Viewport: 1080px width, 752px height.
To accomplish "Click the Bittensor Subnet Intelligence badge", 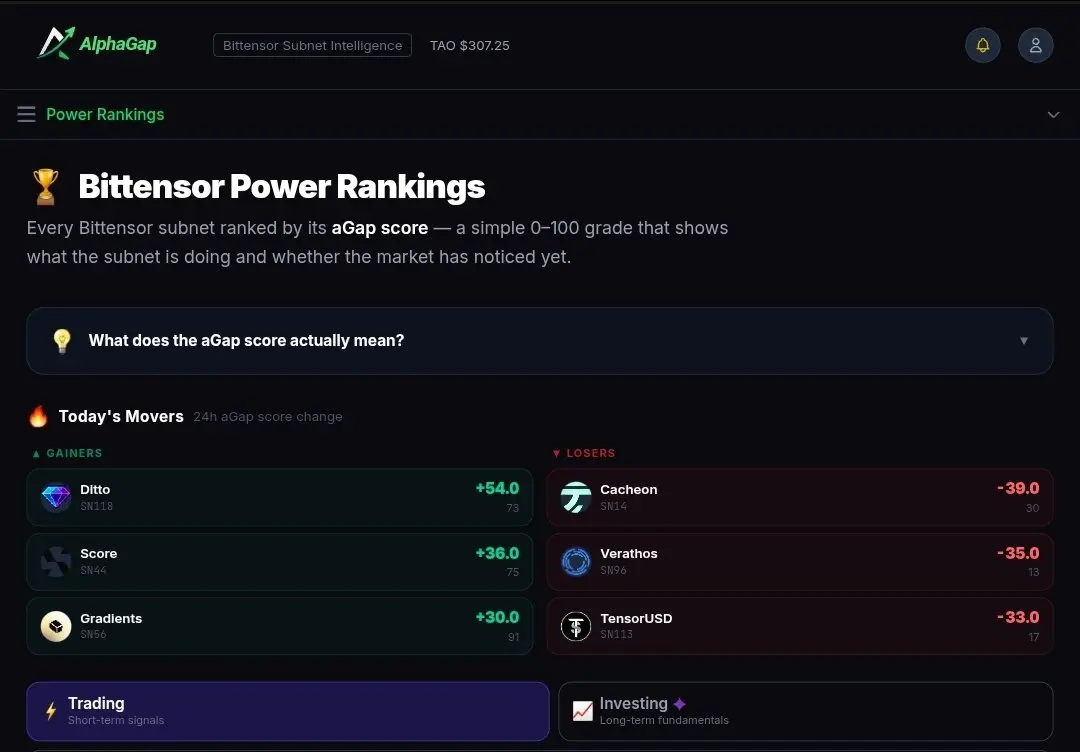I will [312, 45].
